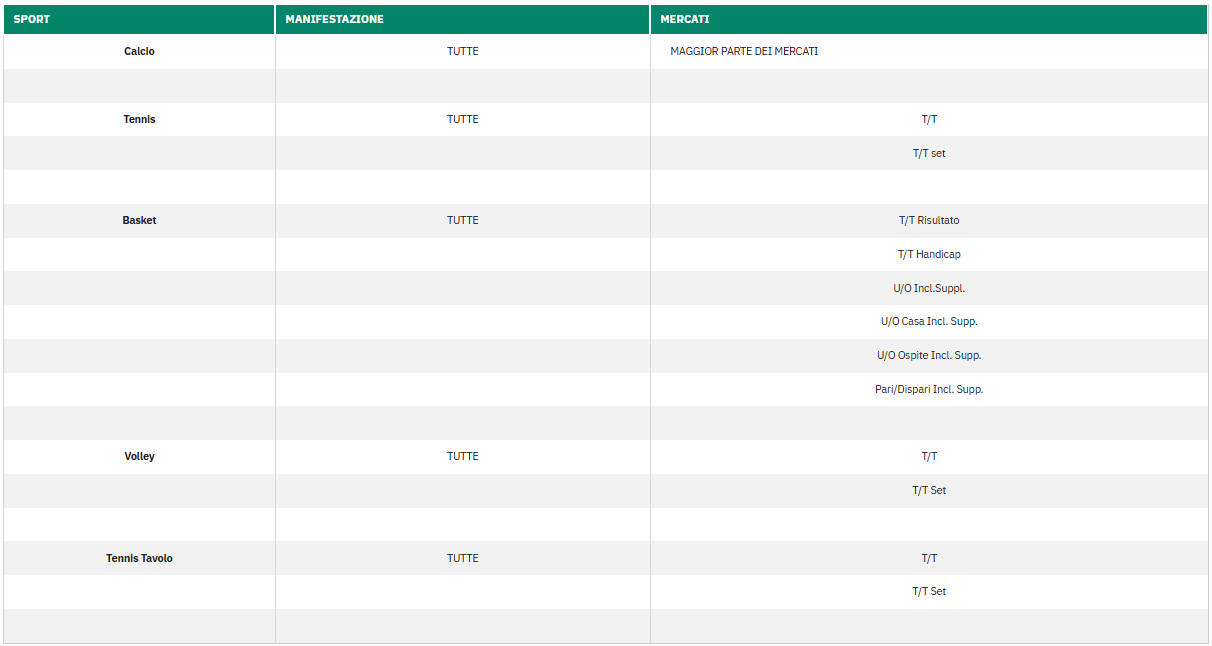Open "T/T Set" under Tennis Tavolo
Viewport: 1212px width, 646px height.
coord(929,591)
